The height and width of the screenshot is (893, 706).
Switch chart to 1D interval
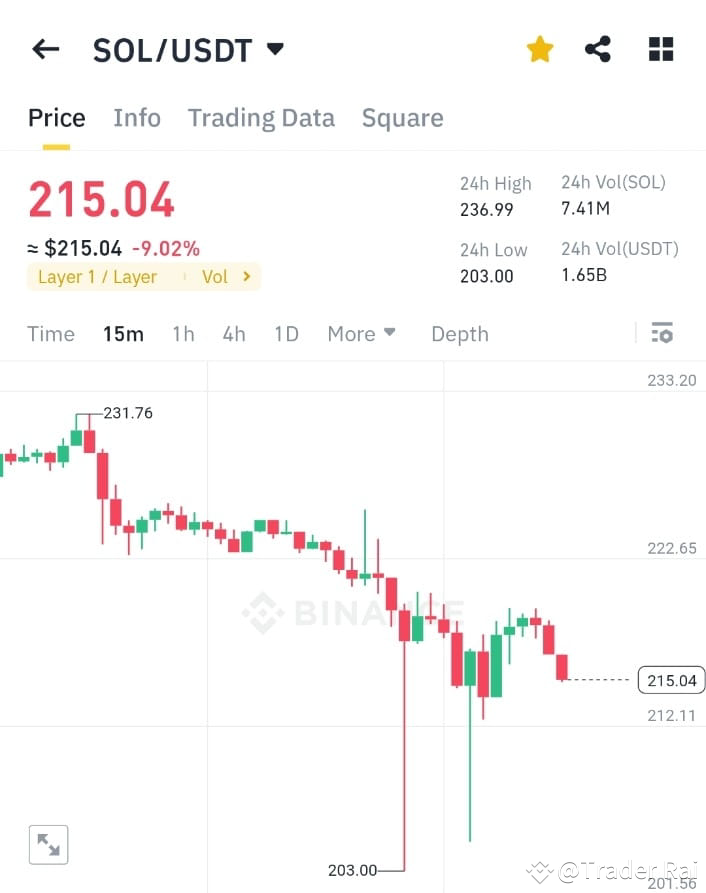coord(286,334)
